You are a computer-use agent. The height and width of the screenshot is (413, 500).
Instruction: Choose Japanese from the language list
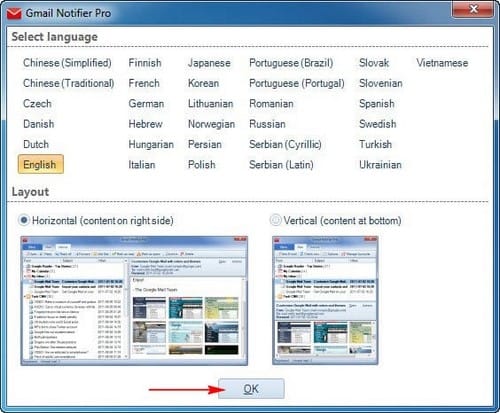[x=209, y=63]
